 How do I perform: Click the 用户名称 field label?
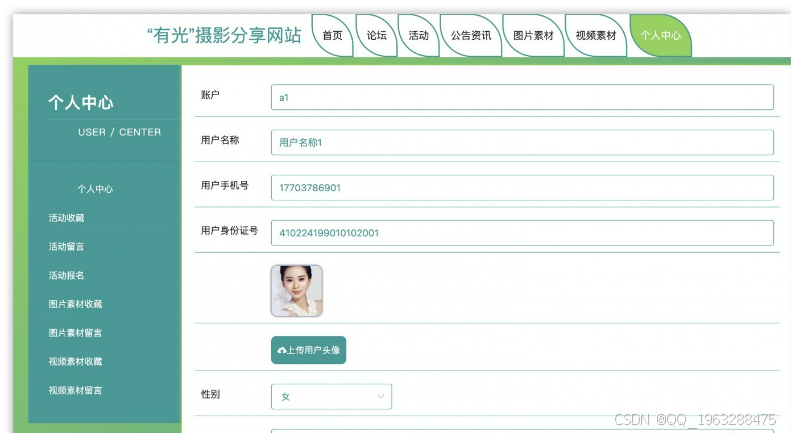pyautogui.click(x=219, y=140)
